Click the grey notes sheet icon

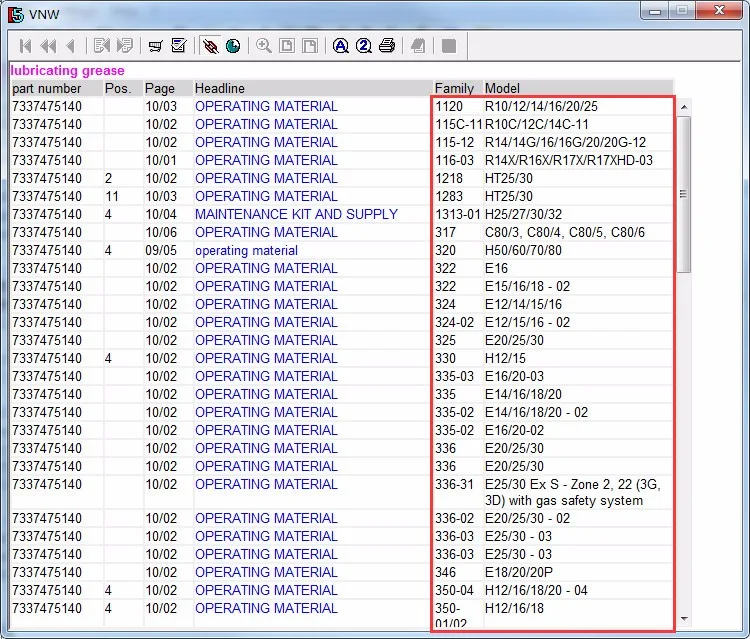click(418, 46)
